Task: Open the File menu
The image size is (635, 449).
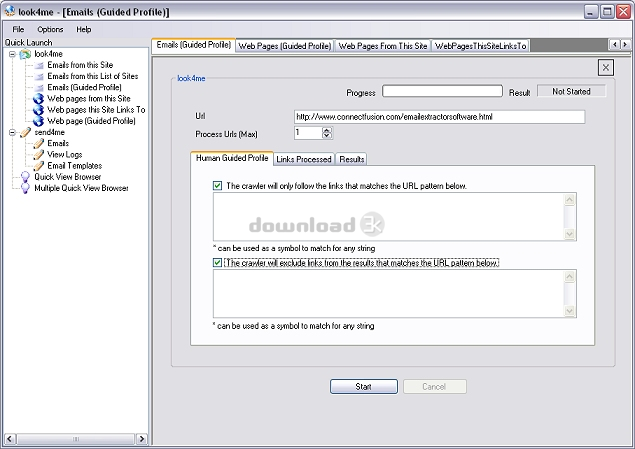Action: pos(18,29)
